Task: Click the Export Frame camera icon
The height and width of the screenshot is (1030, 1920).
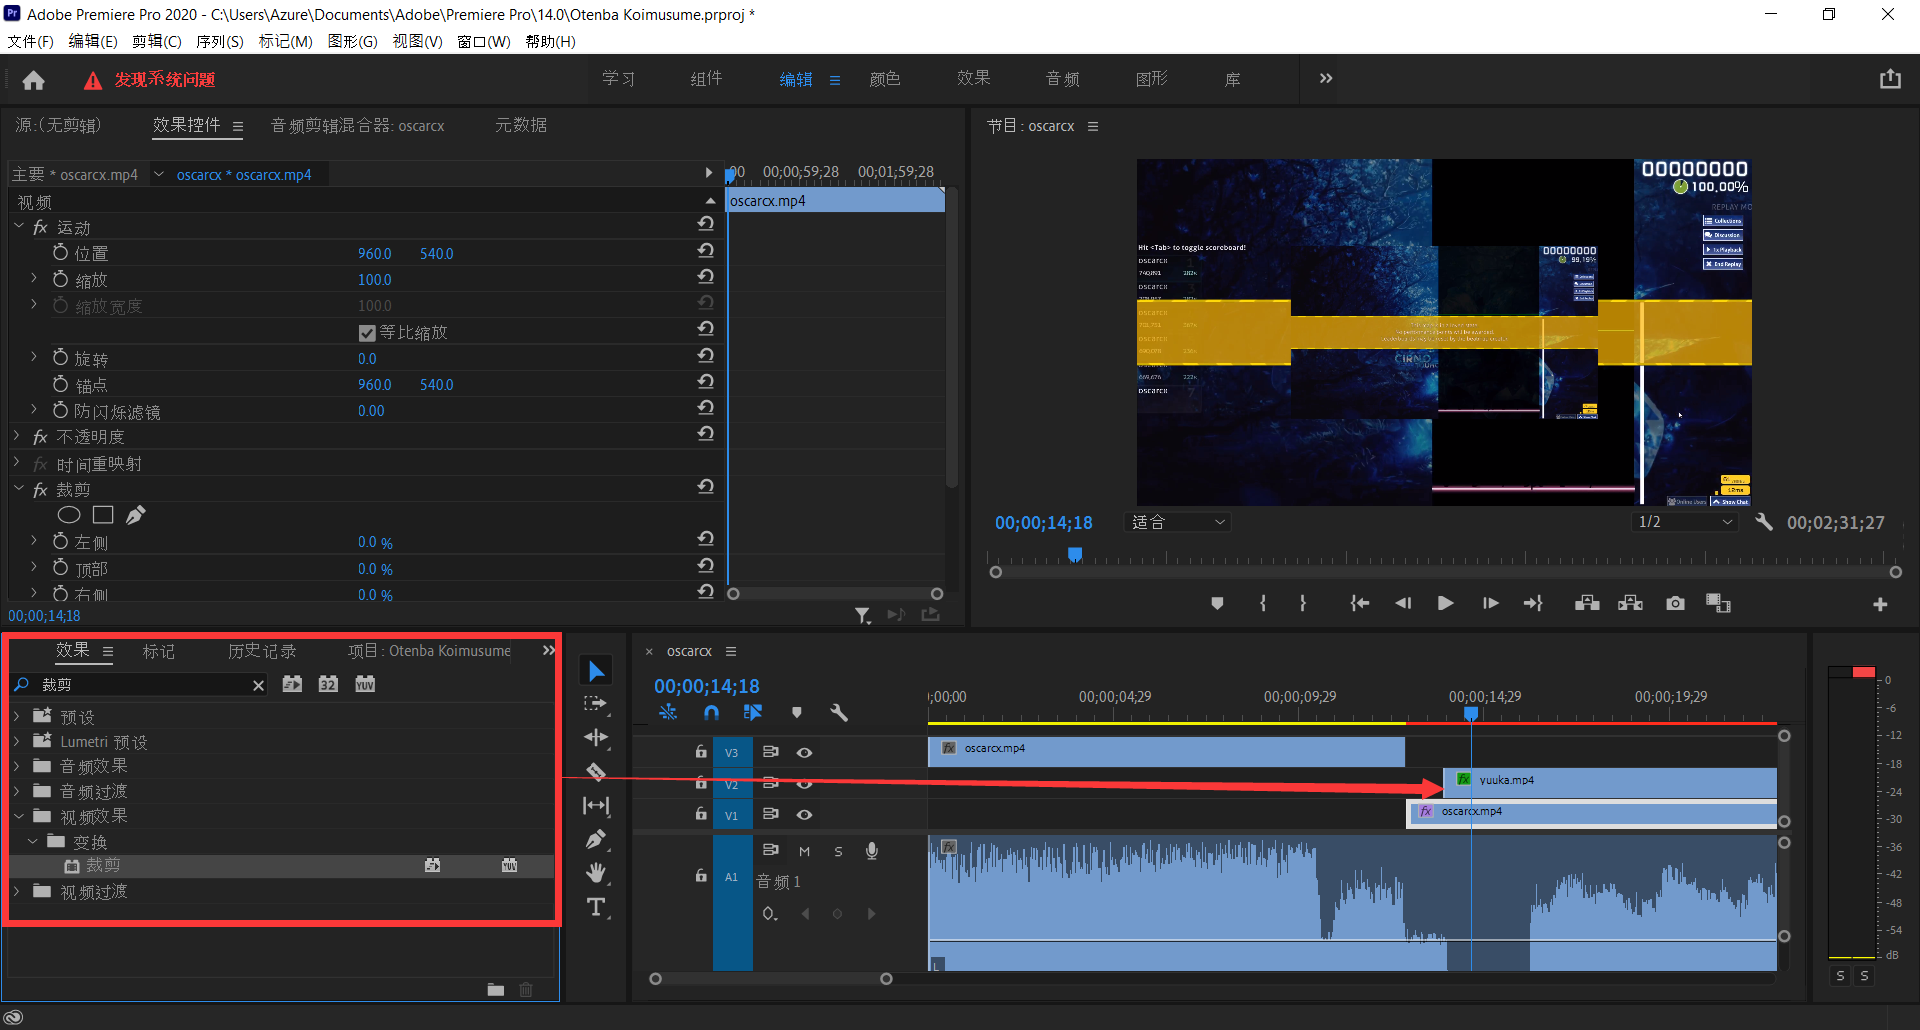Action: [1675, 603]
